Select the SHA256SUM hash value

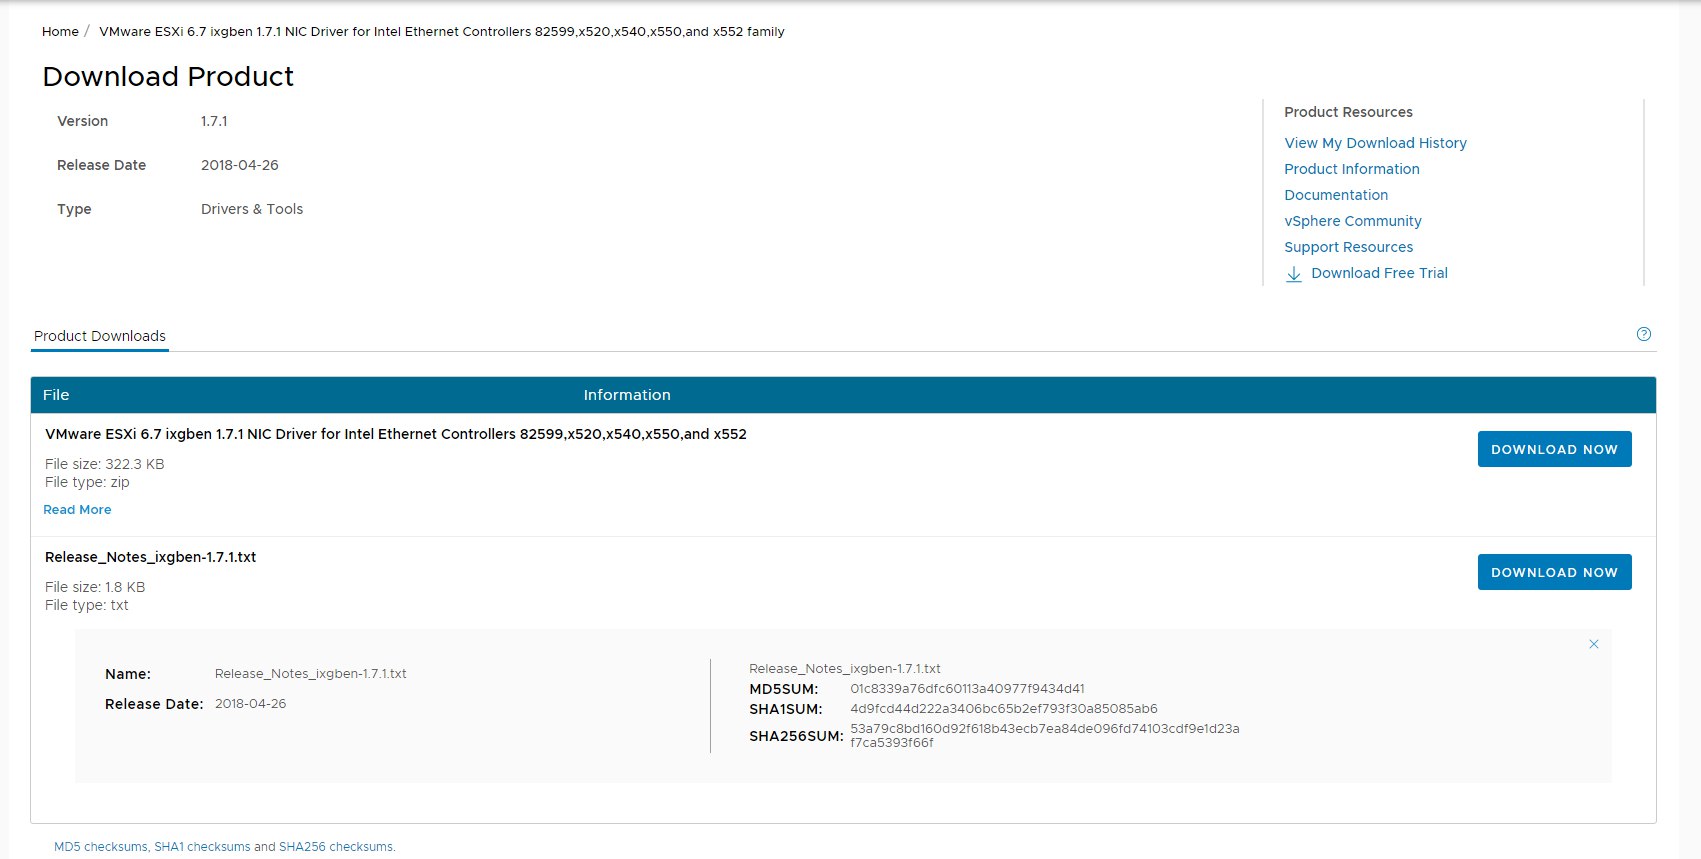pyautogui.click(x=1045, y=735)
